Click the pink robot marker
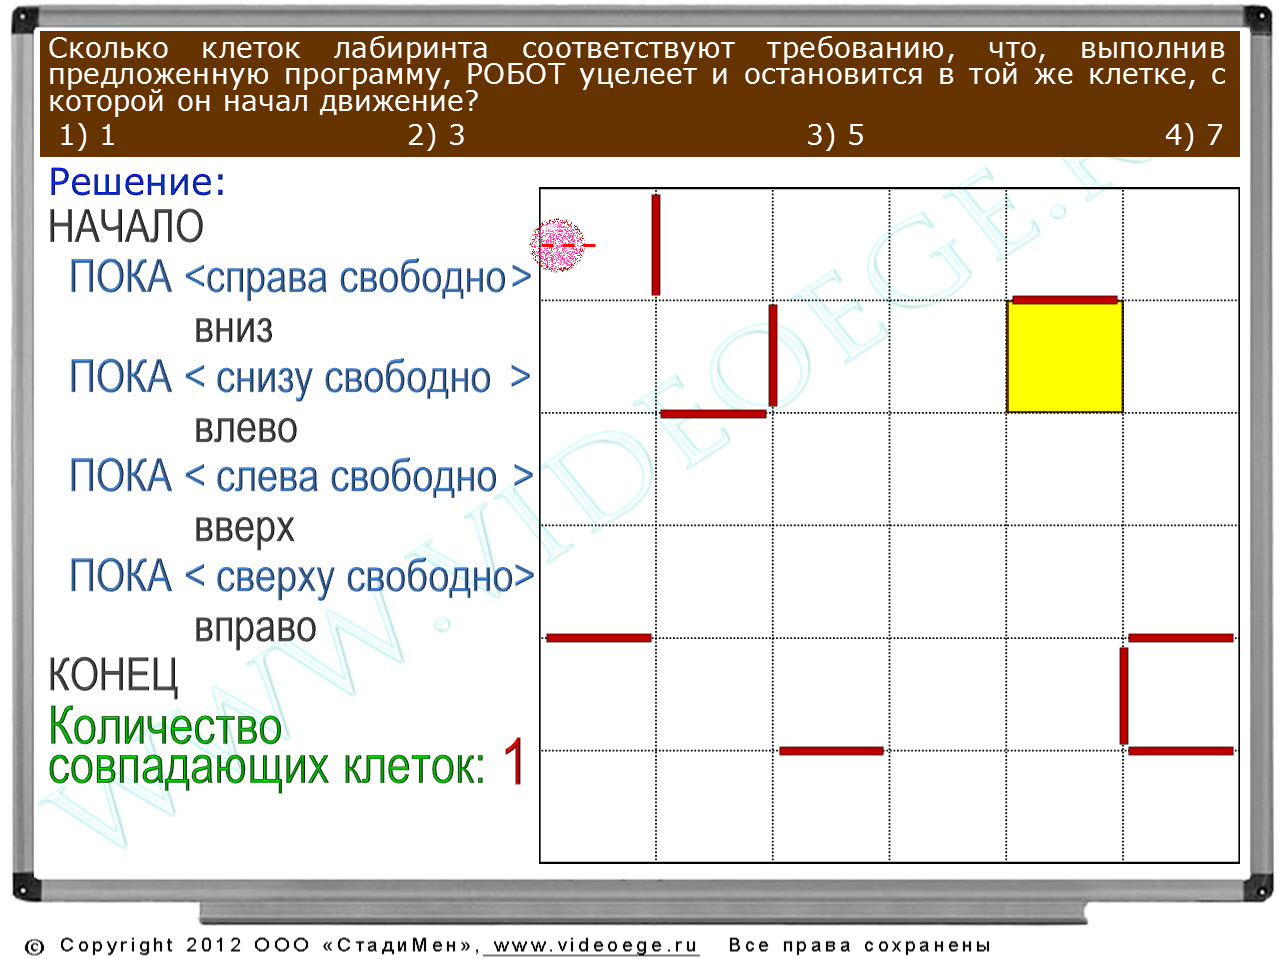 click(558, 245)
